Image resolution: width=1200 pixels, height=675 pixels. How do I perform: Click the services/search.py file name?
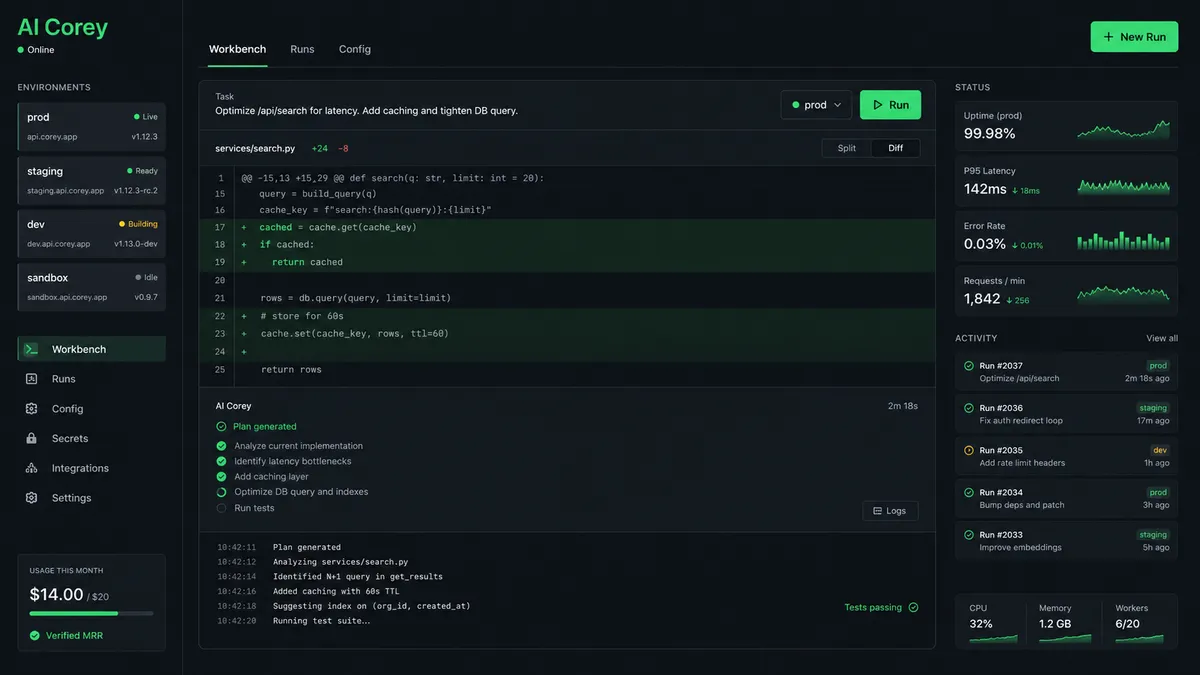pyautogui.click(x=255, y=148)
